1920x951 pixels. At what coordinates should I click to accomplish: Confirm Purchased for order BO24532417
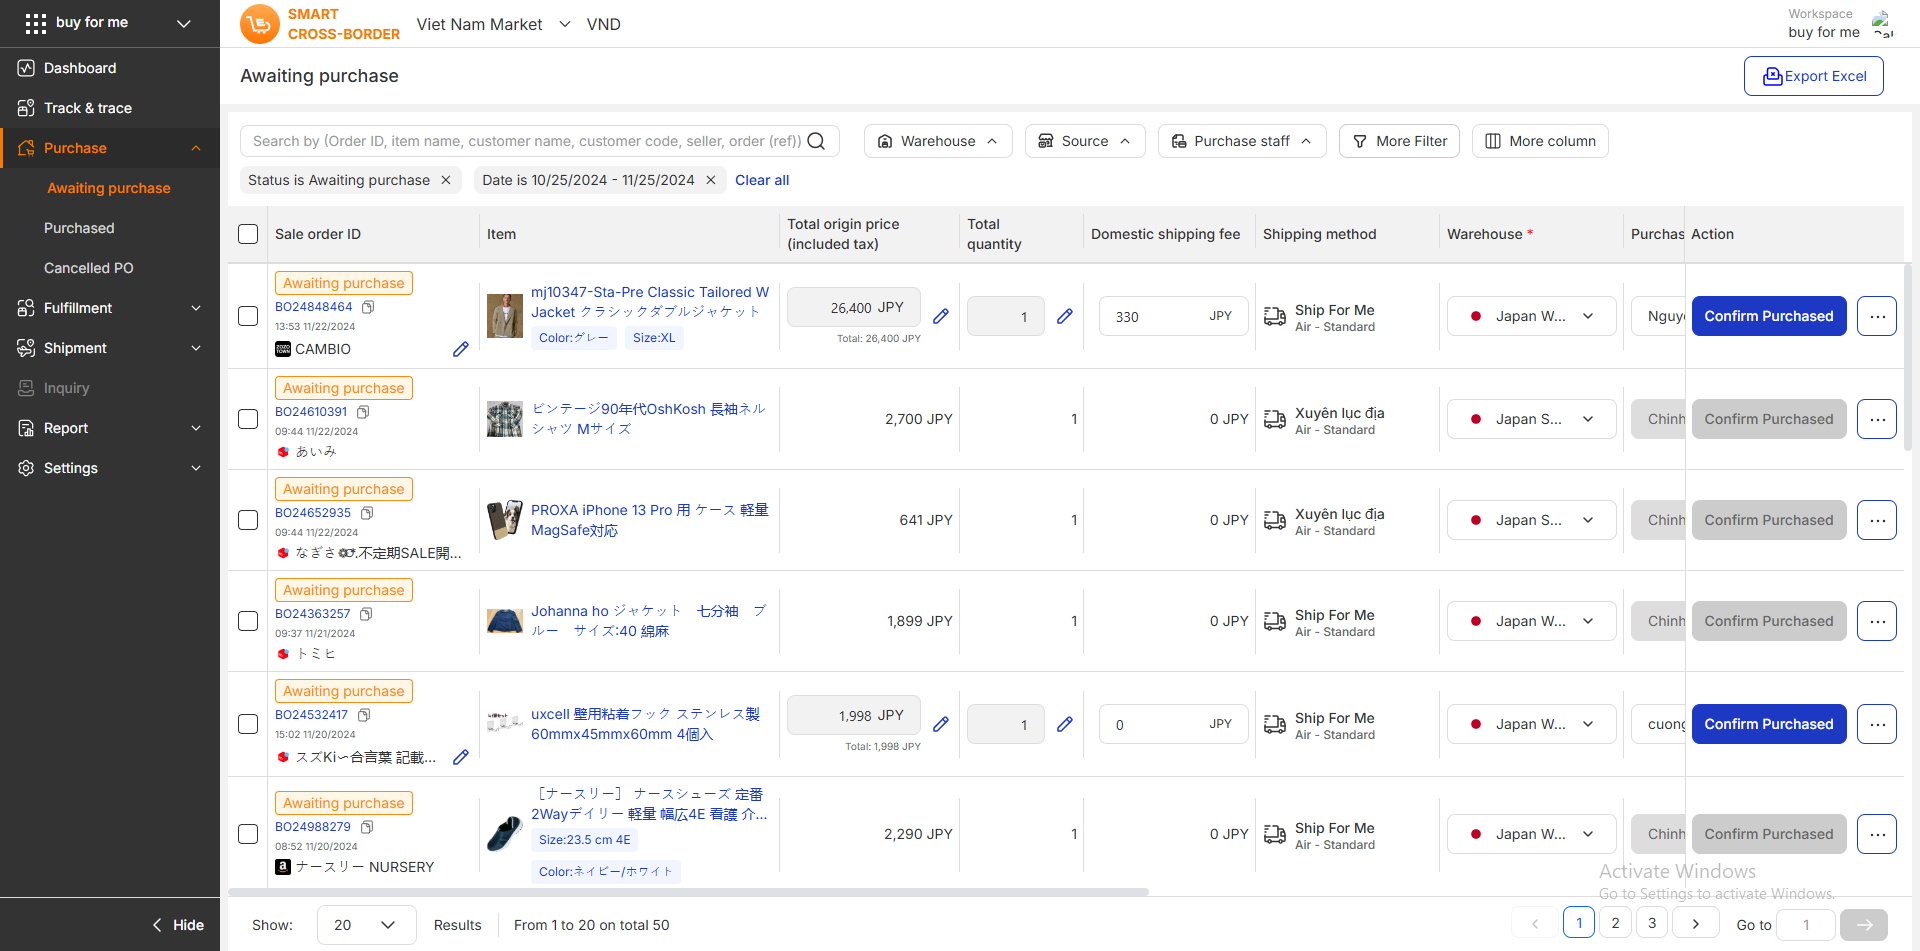coord(1768,724)
